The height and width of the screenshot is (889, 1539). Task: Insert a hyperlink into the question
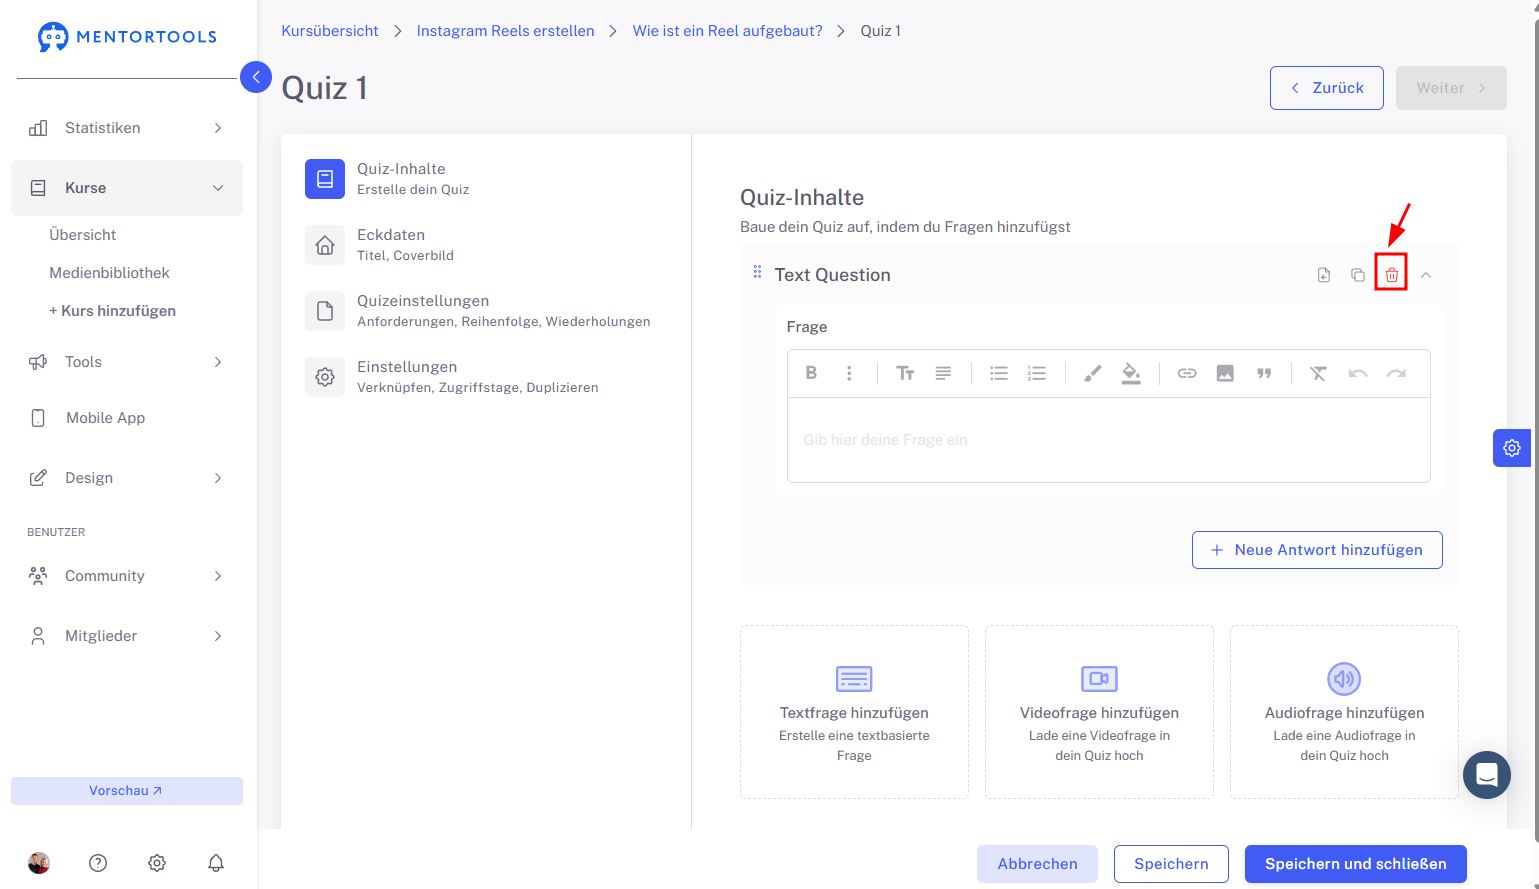click(1187, 373)
